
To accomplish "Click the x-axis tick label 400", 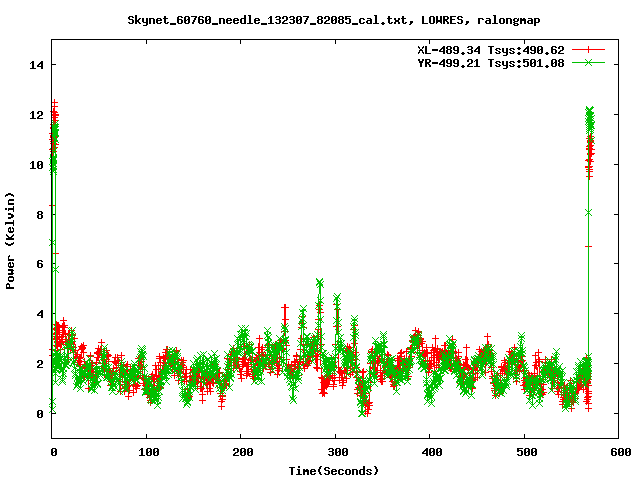I will pos(432,452).
